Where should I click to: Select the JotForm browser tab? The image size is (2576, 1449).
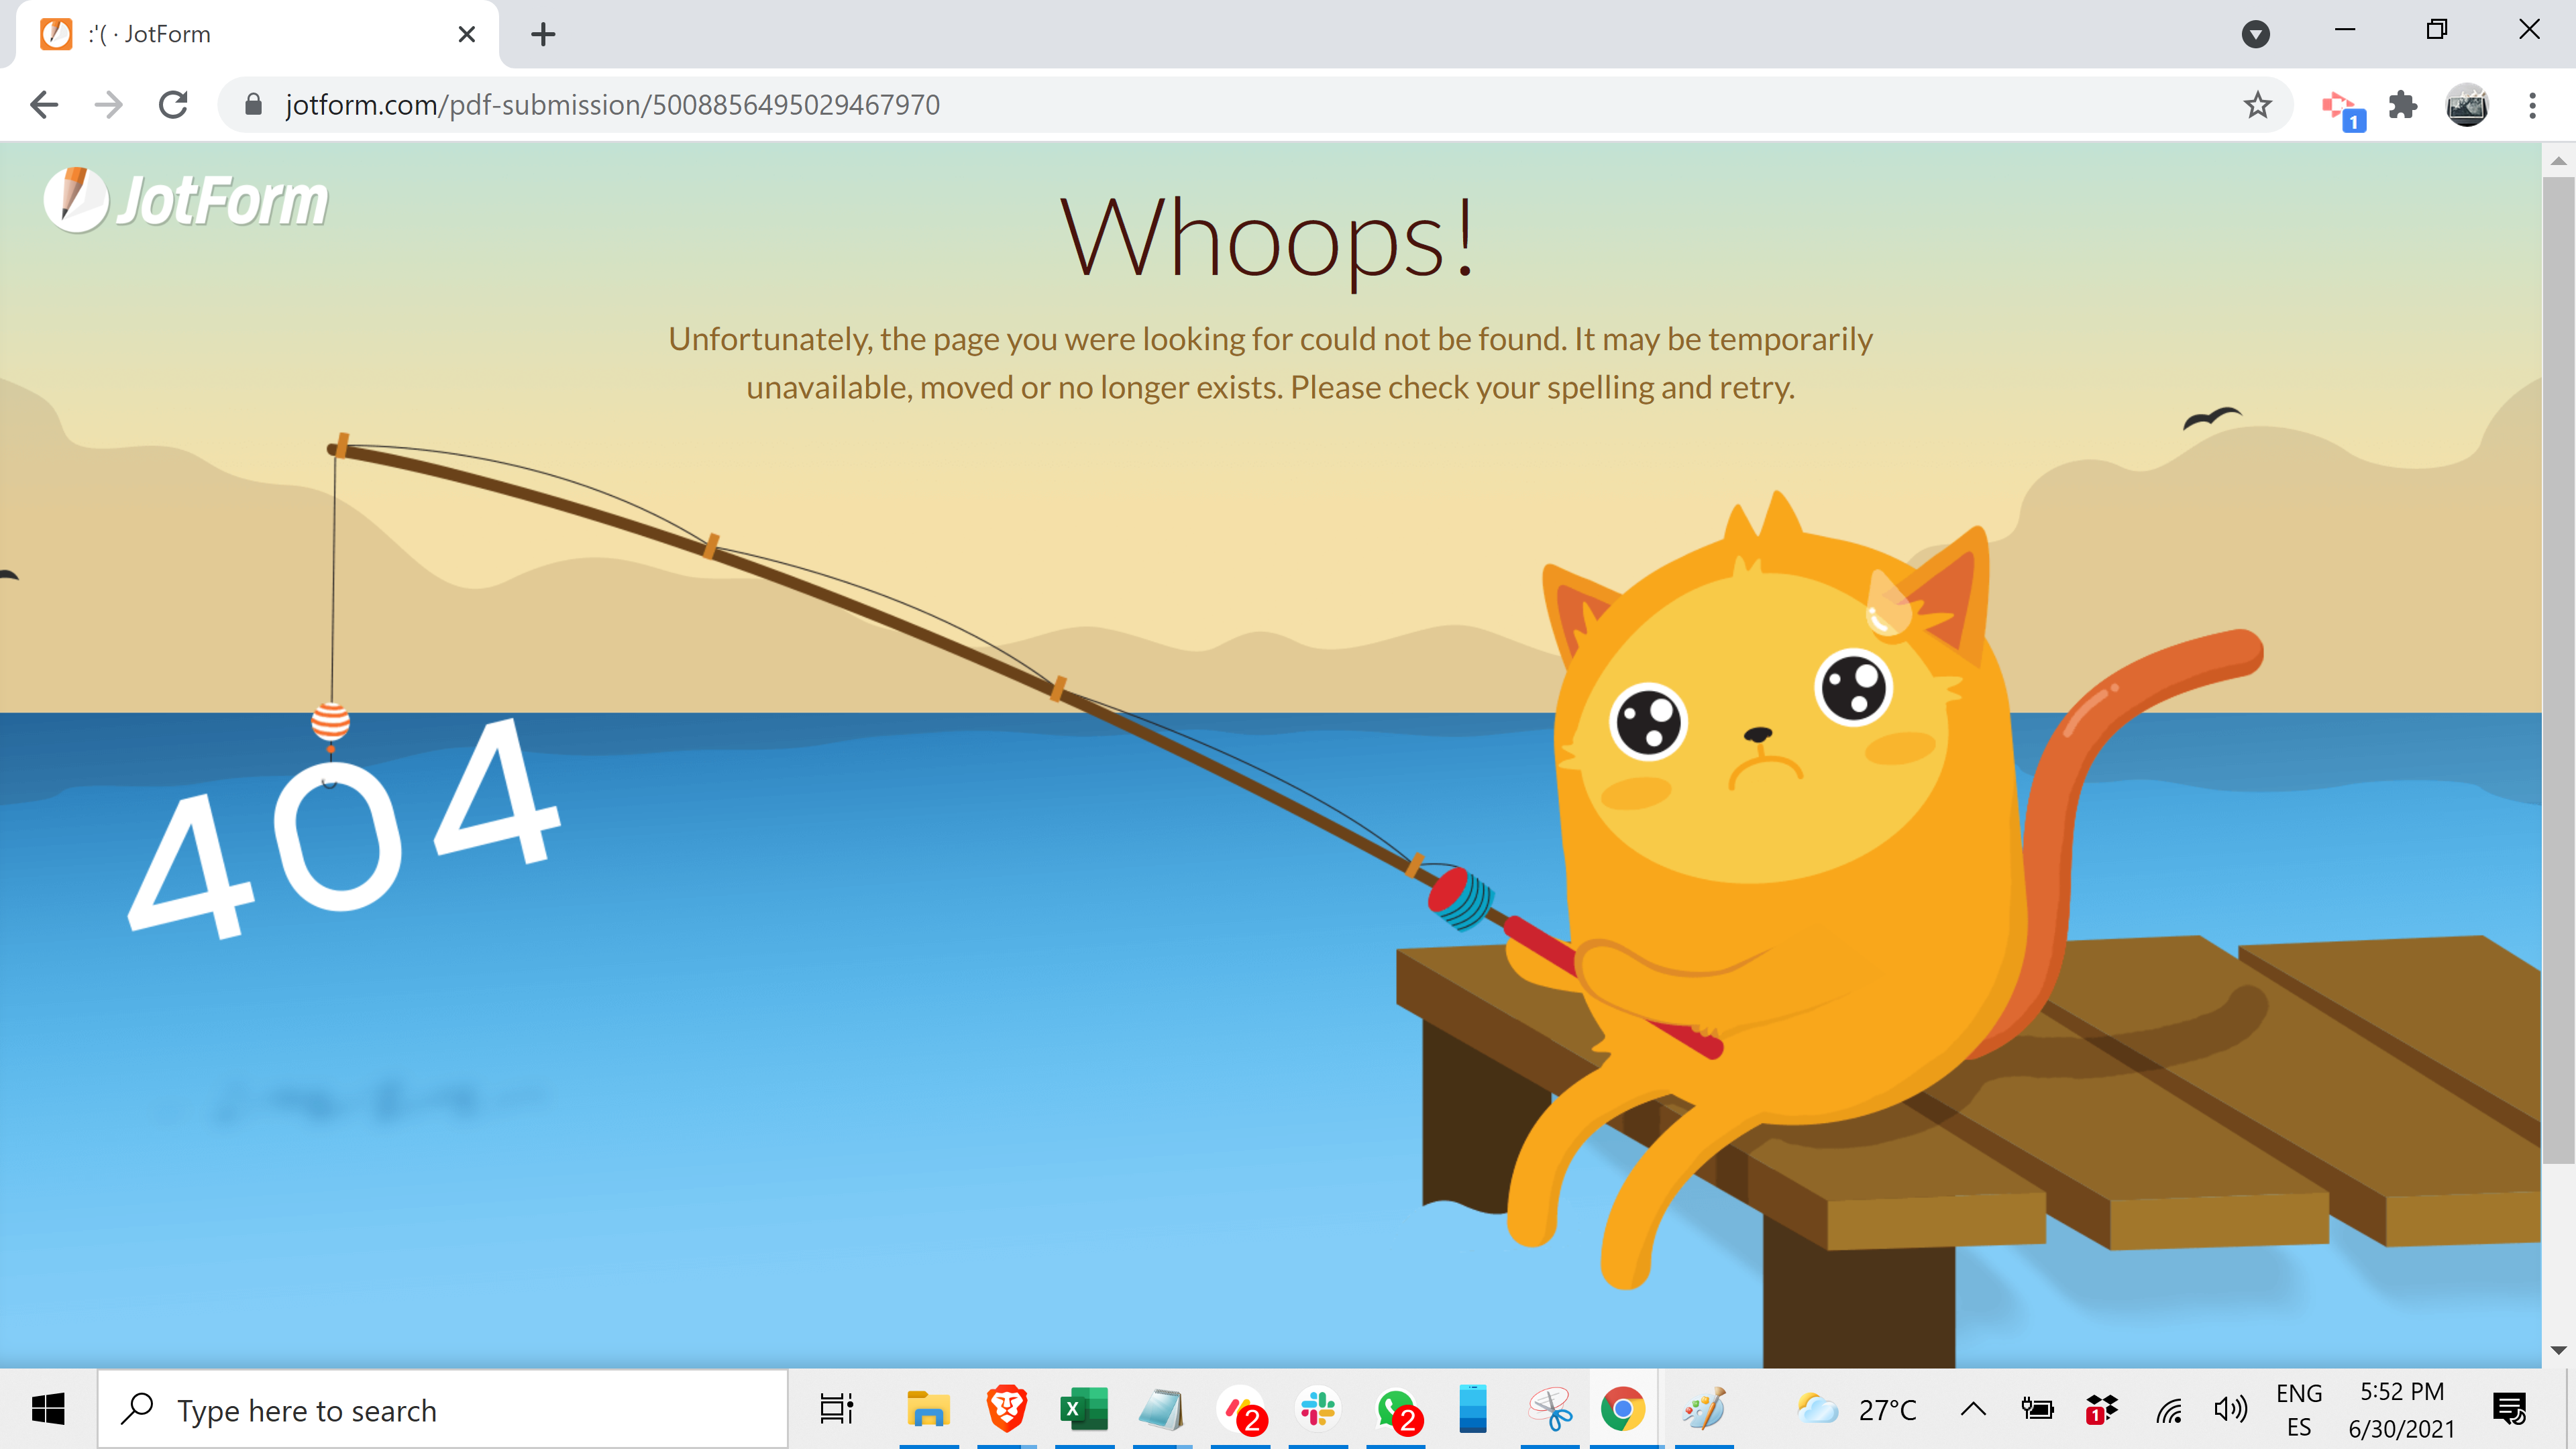[250, 35]
